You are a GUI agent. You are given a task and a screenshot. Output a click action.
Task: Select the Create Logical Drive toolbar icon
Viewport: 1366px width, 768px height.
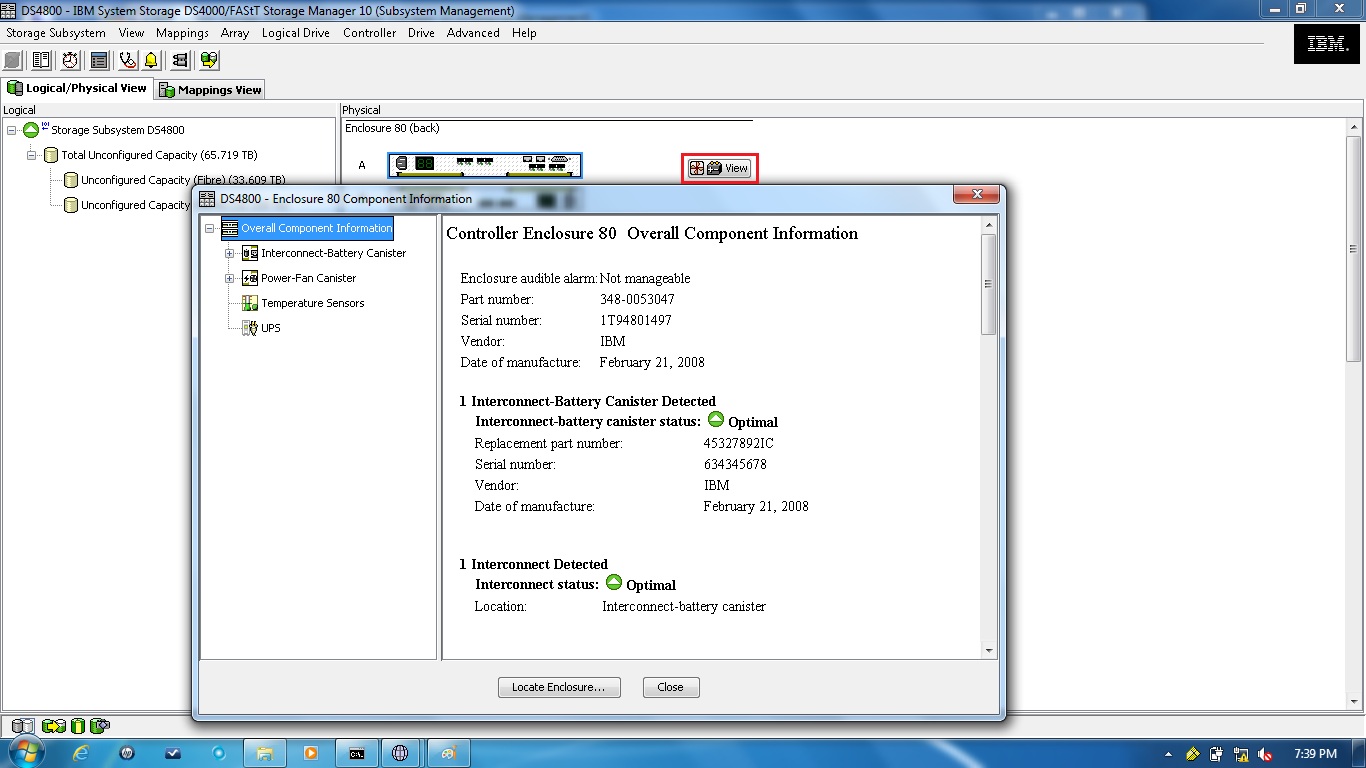click(12, 60)
